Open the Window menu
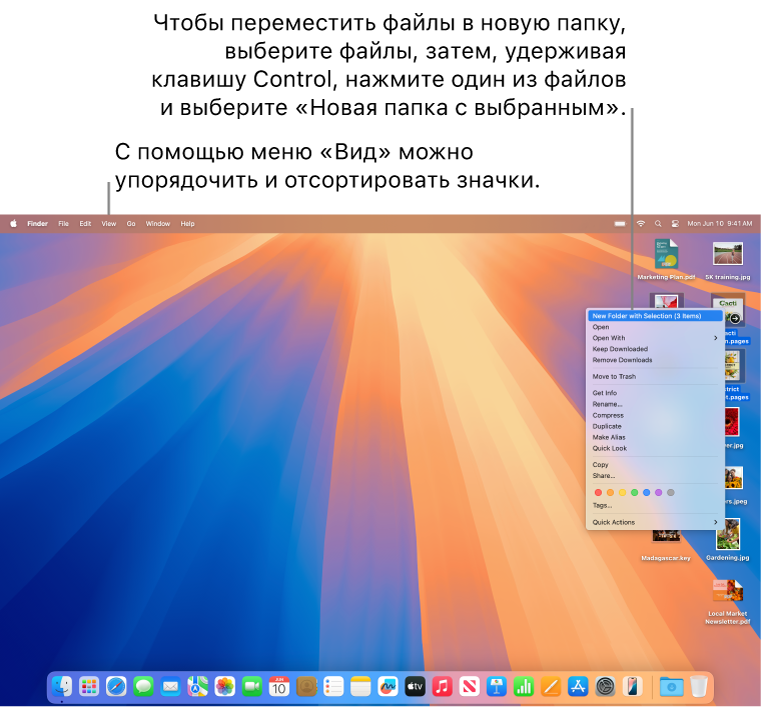Image resolution: width=762 pixels, height=707 pixels. click(x=157, y=224)
